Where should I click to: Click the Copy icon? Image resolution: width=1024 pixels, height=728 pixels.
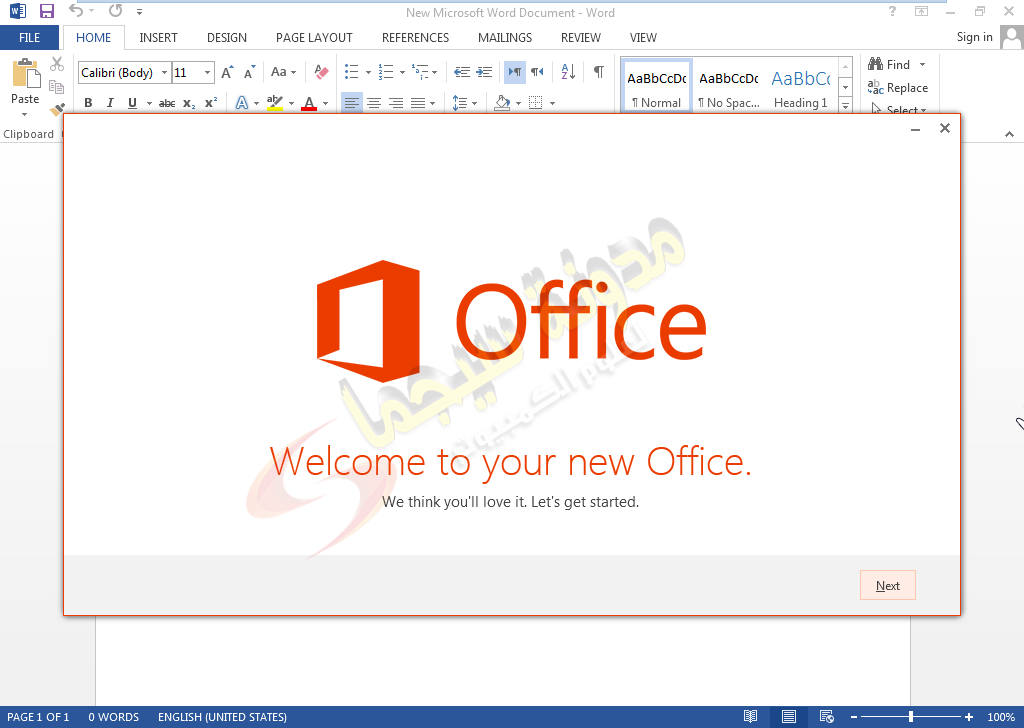coord(57,87)
